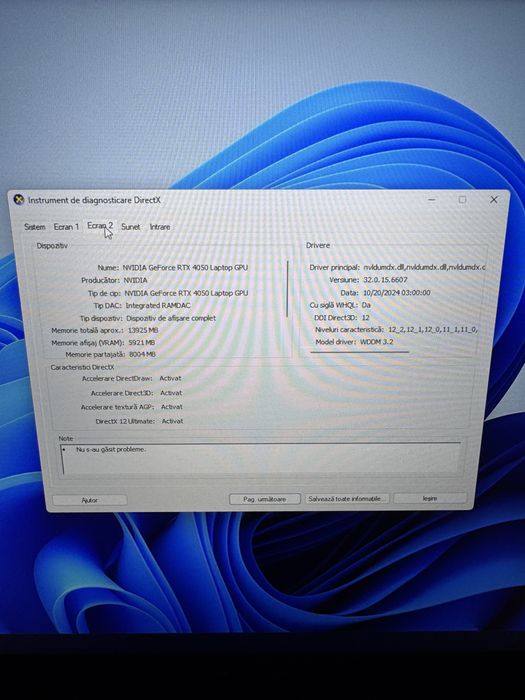Viewport: 525px width, 700px height.
Task: Click the Cu siglă WHQL value Da
Action: [366, 305]
